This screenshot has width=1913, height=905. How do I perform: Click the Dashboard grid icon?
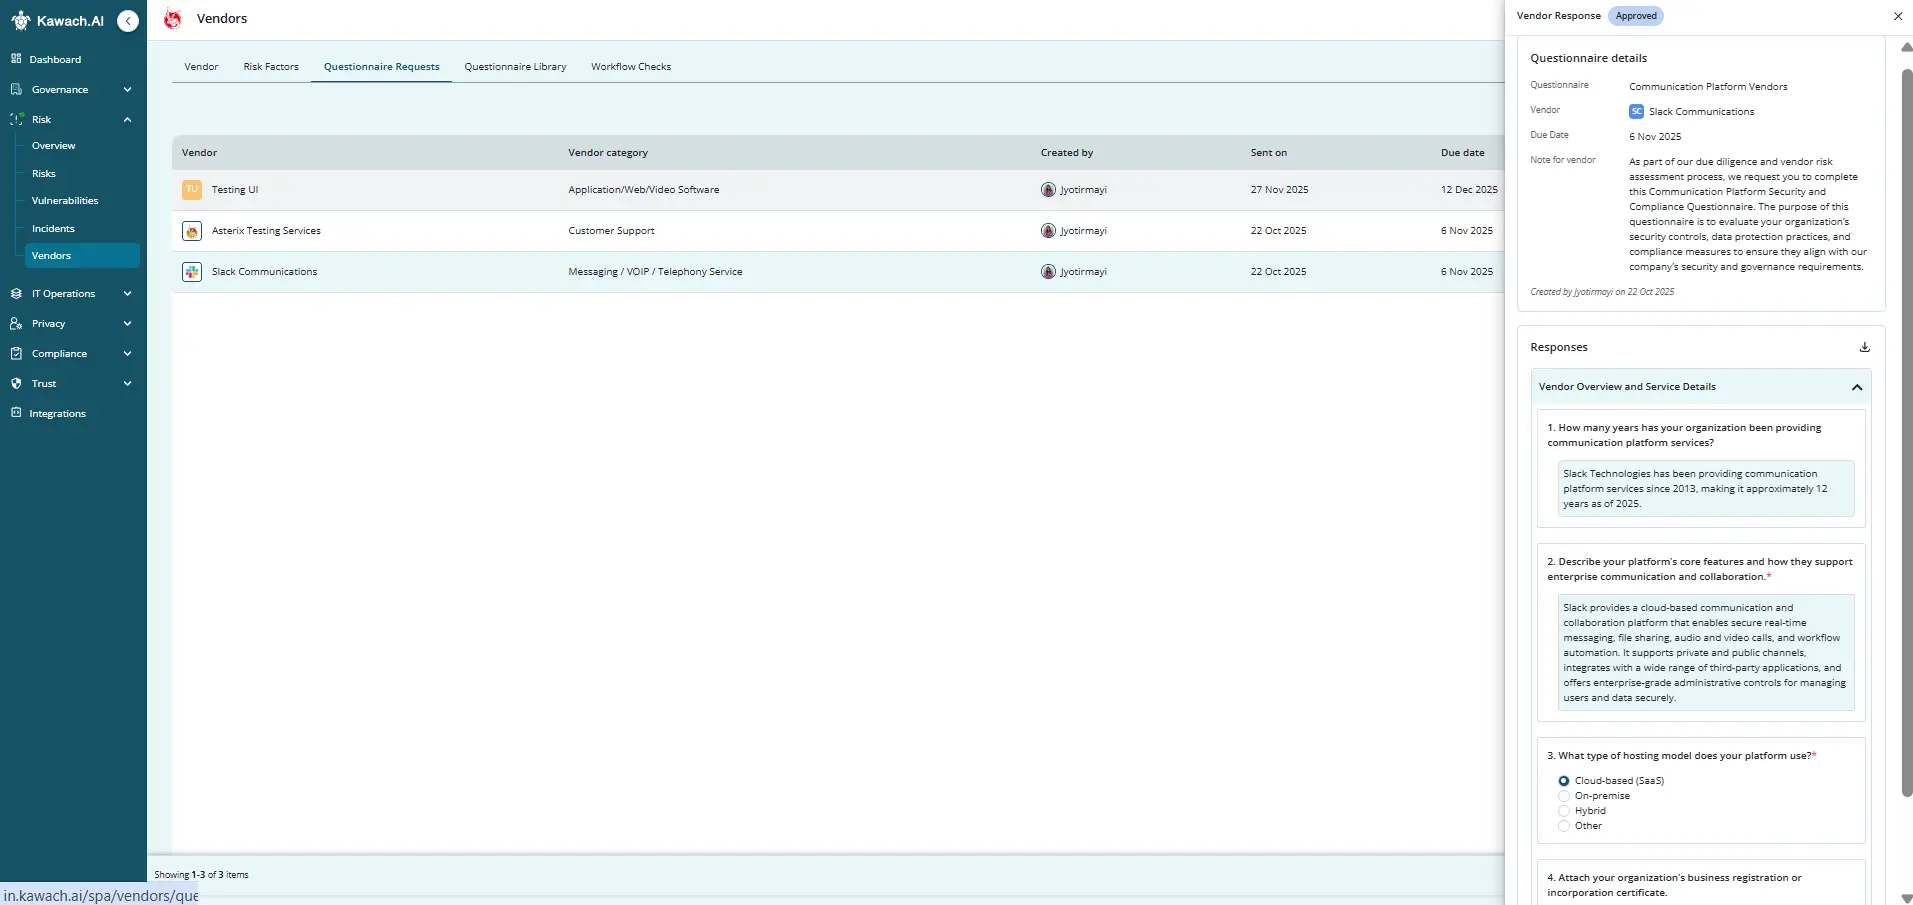(16, 59)
